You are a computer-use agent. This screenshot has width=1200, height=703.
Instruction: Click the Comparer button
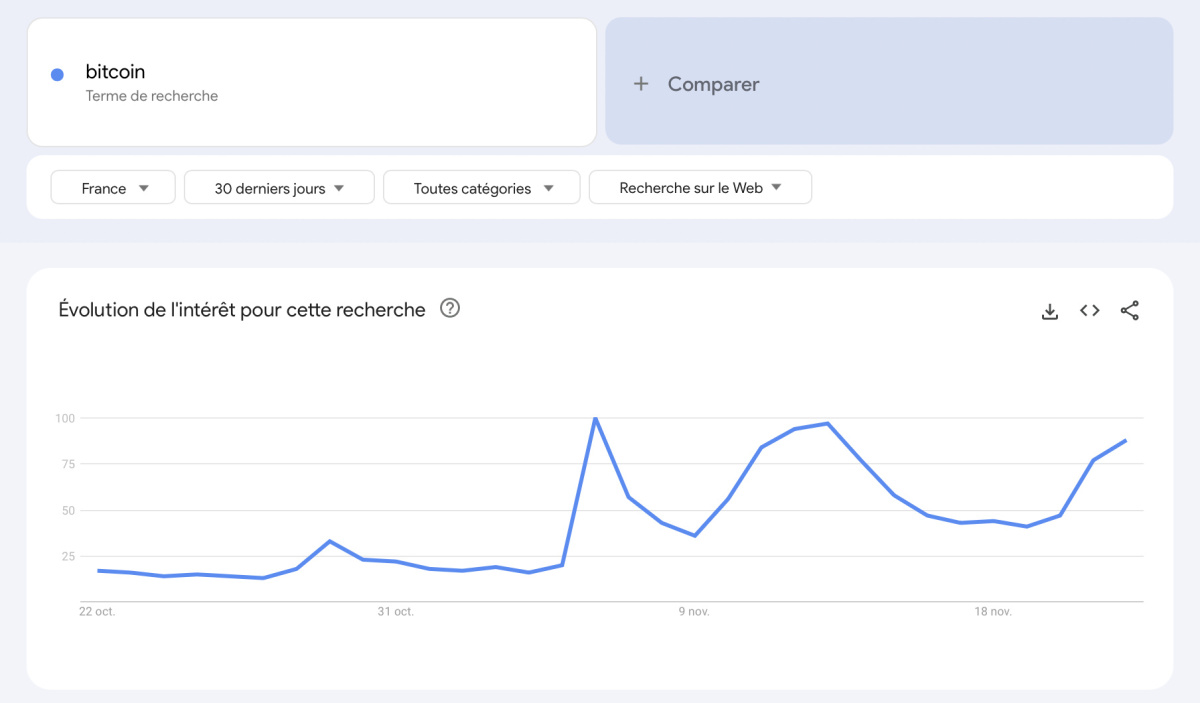point(889,81)
